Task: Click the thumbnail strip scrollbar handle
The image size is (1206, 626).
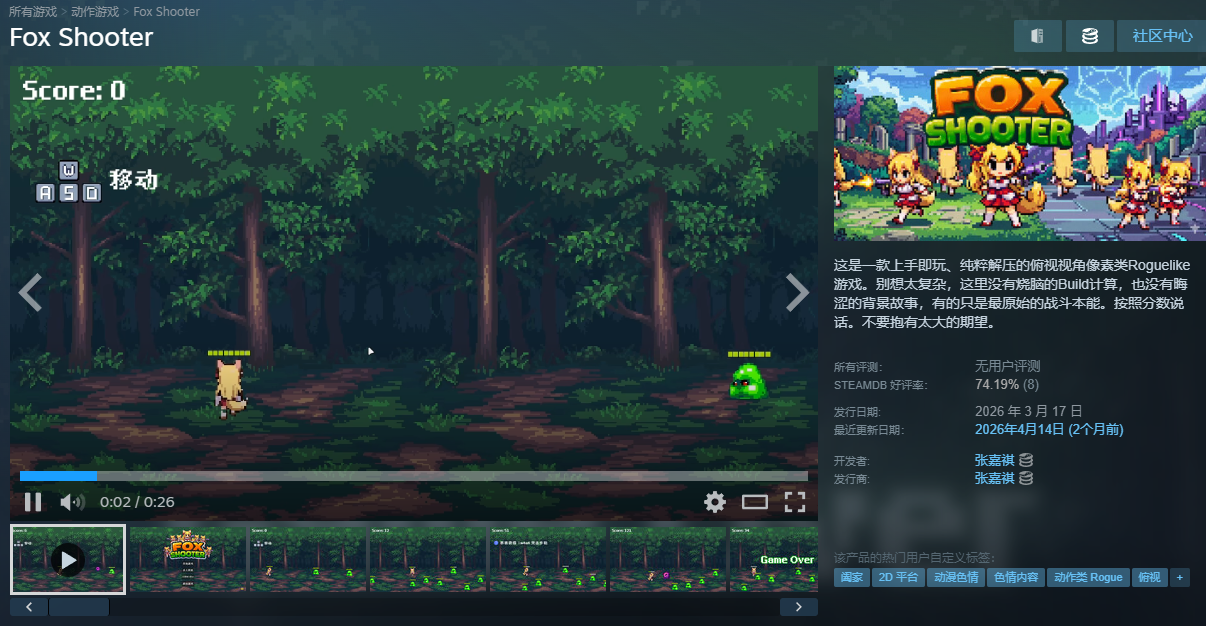Action: point(79,606)
